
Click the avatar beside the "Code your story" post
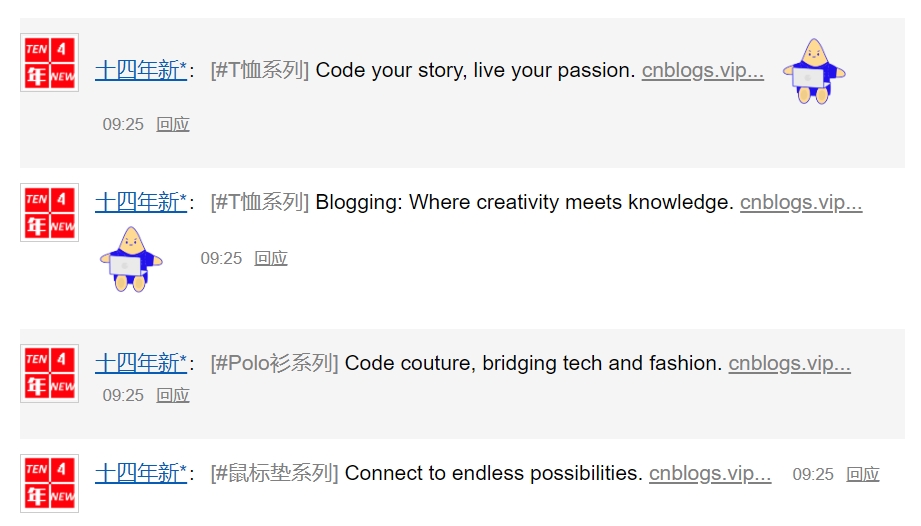[49, 62]
